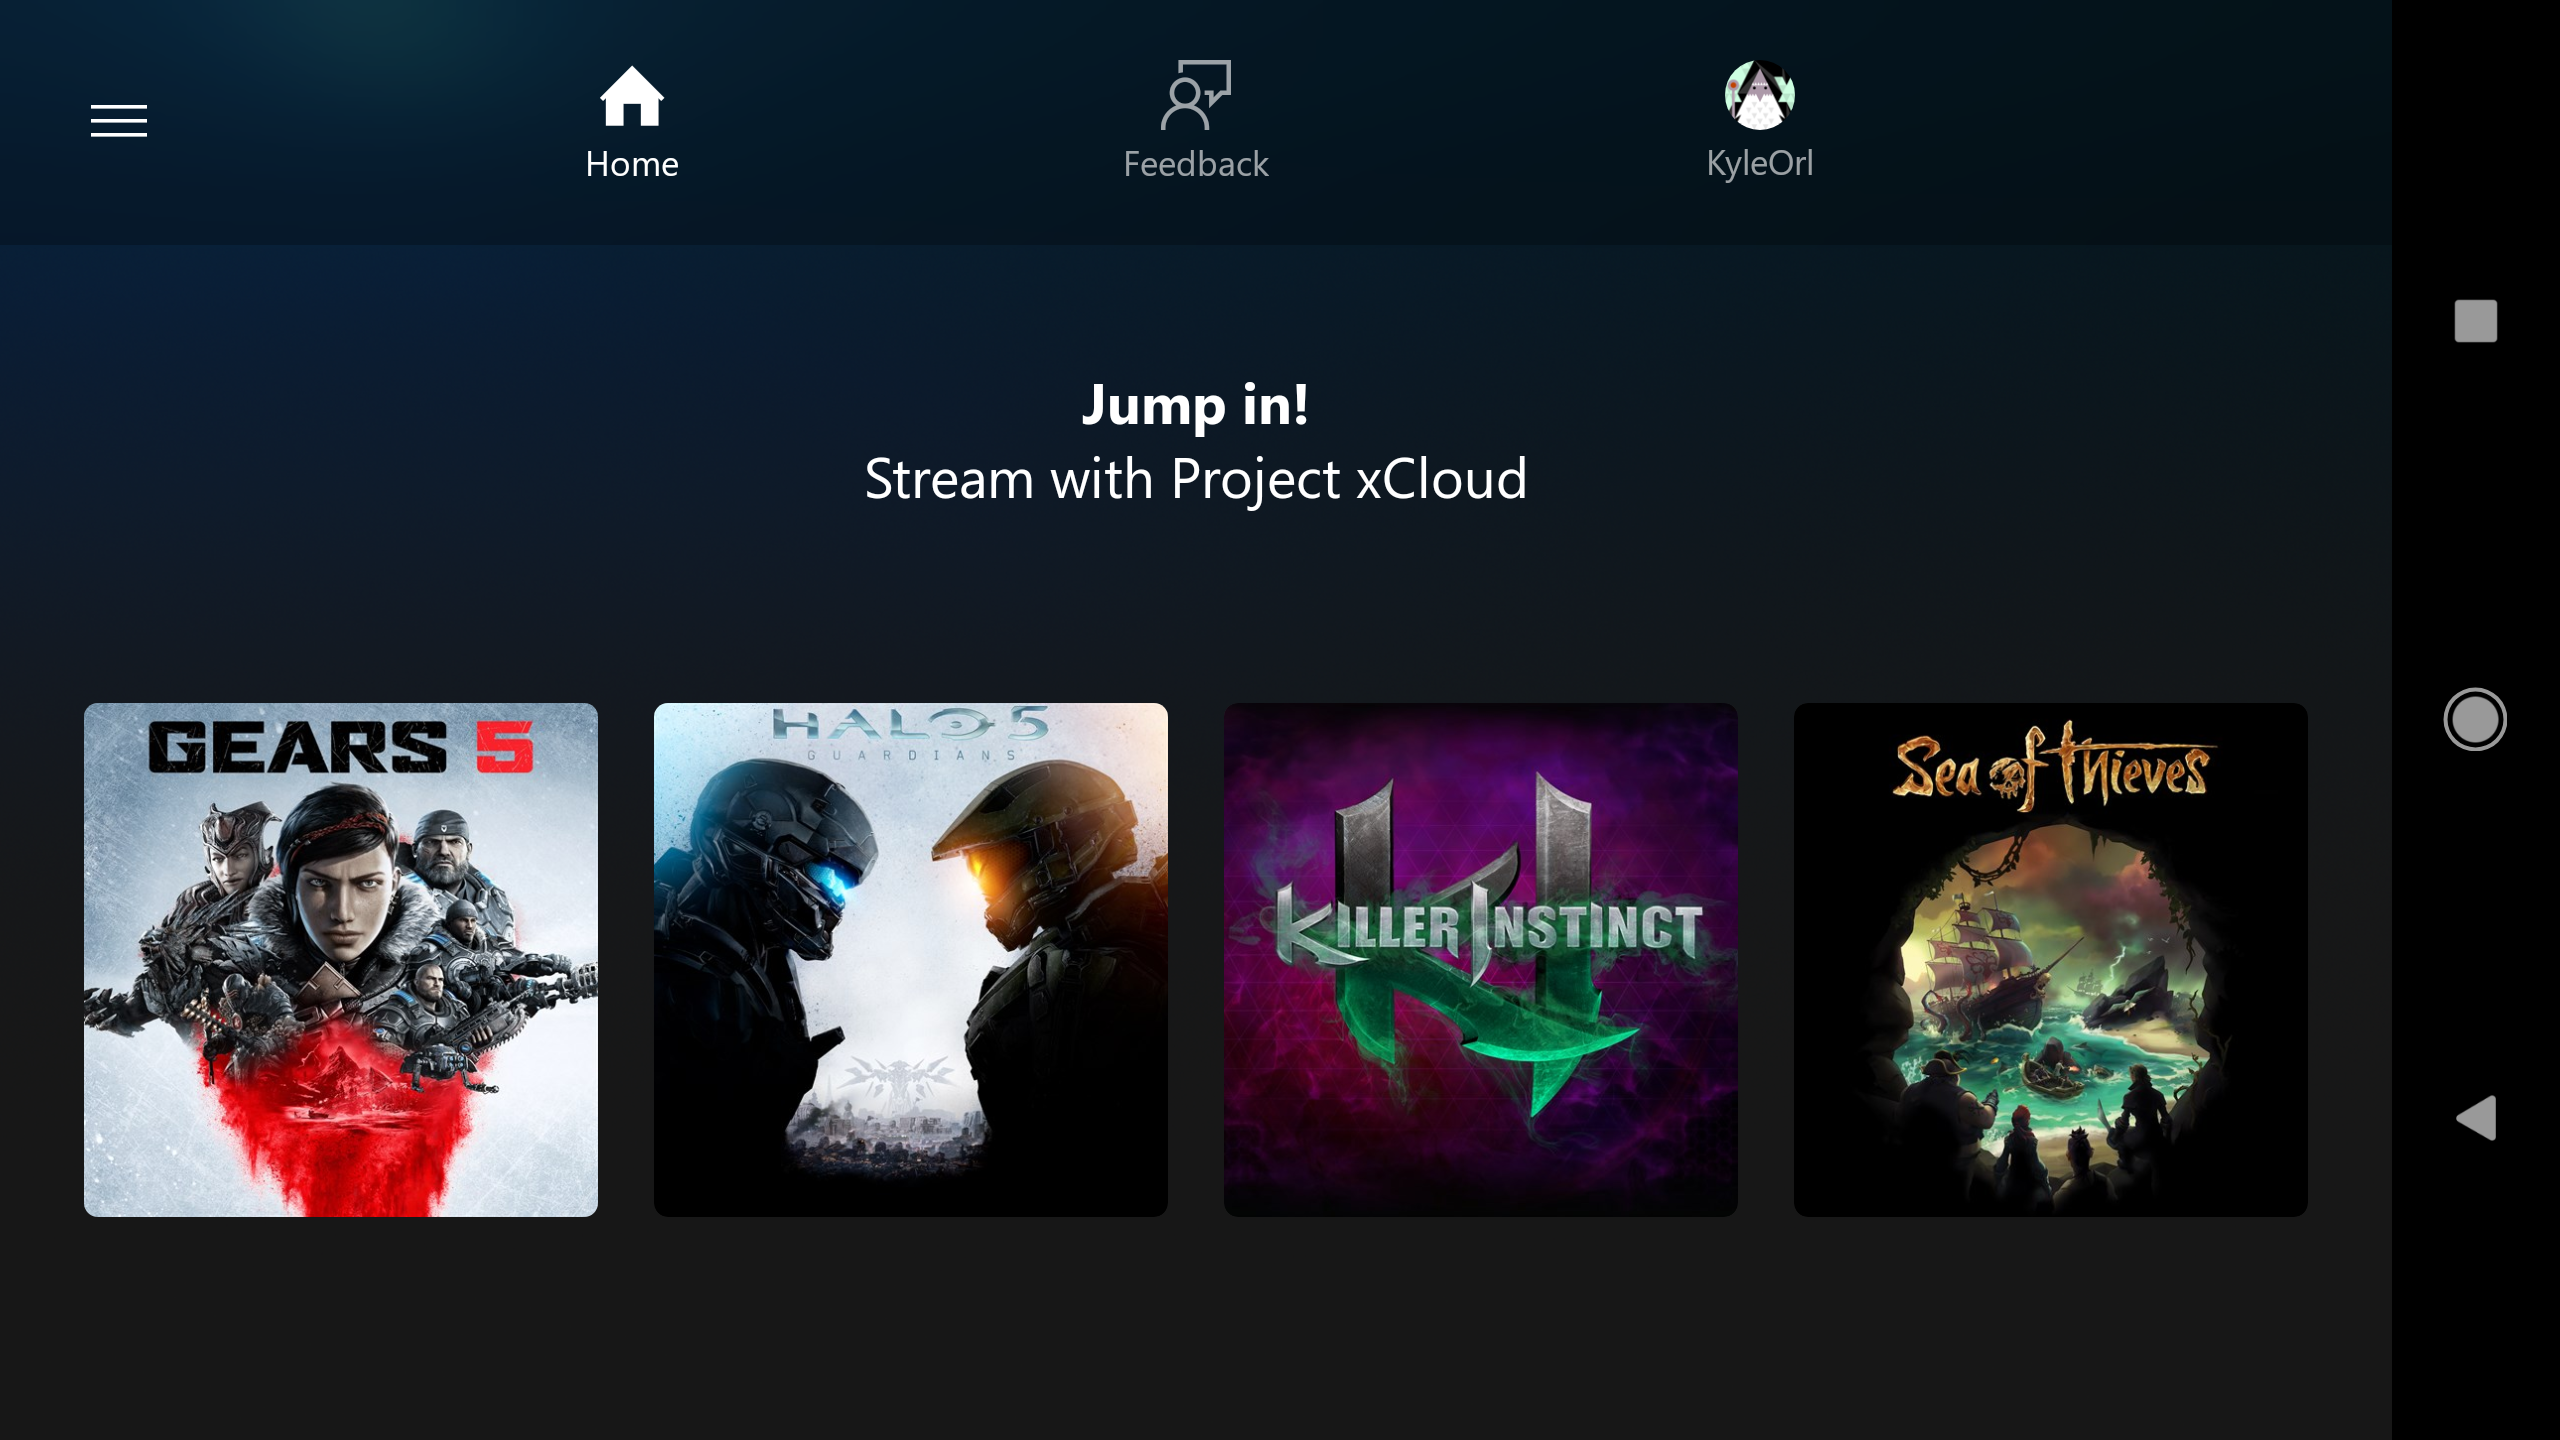Screen dimensions: 2560x1440
Task: Expand the hamburger navigation menu
Action: click(118, 120)
